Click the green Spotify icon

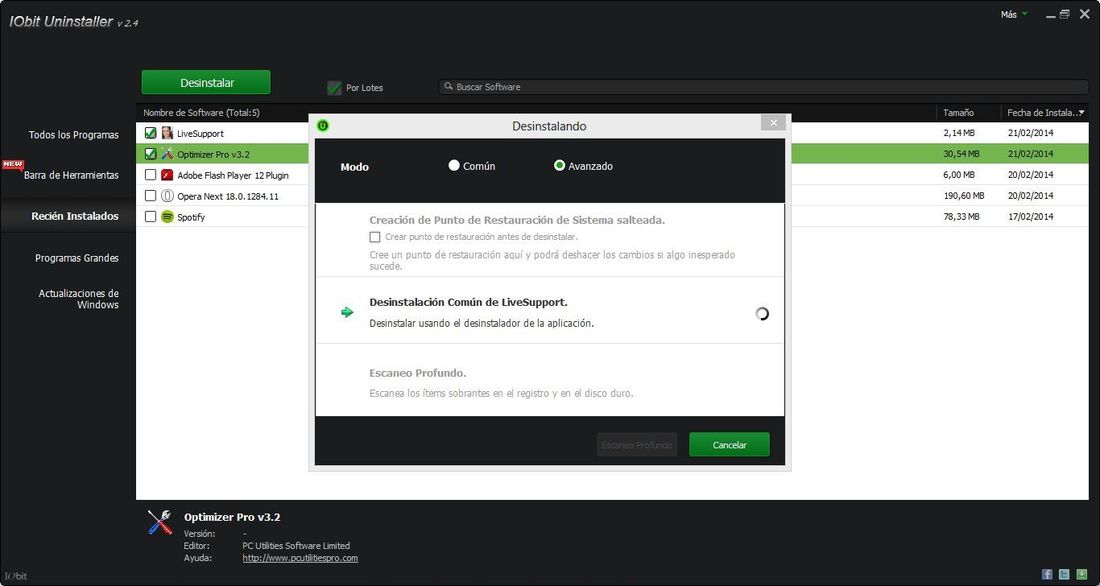(x=167, y=217)
